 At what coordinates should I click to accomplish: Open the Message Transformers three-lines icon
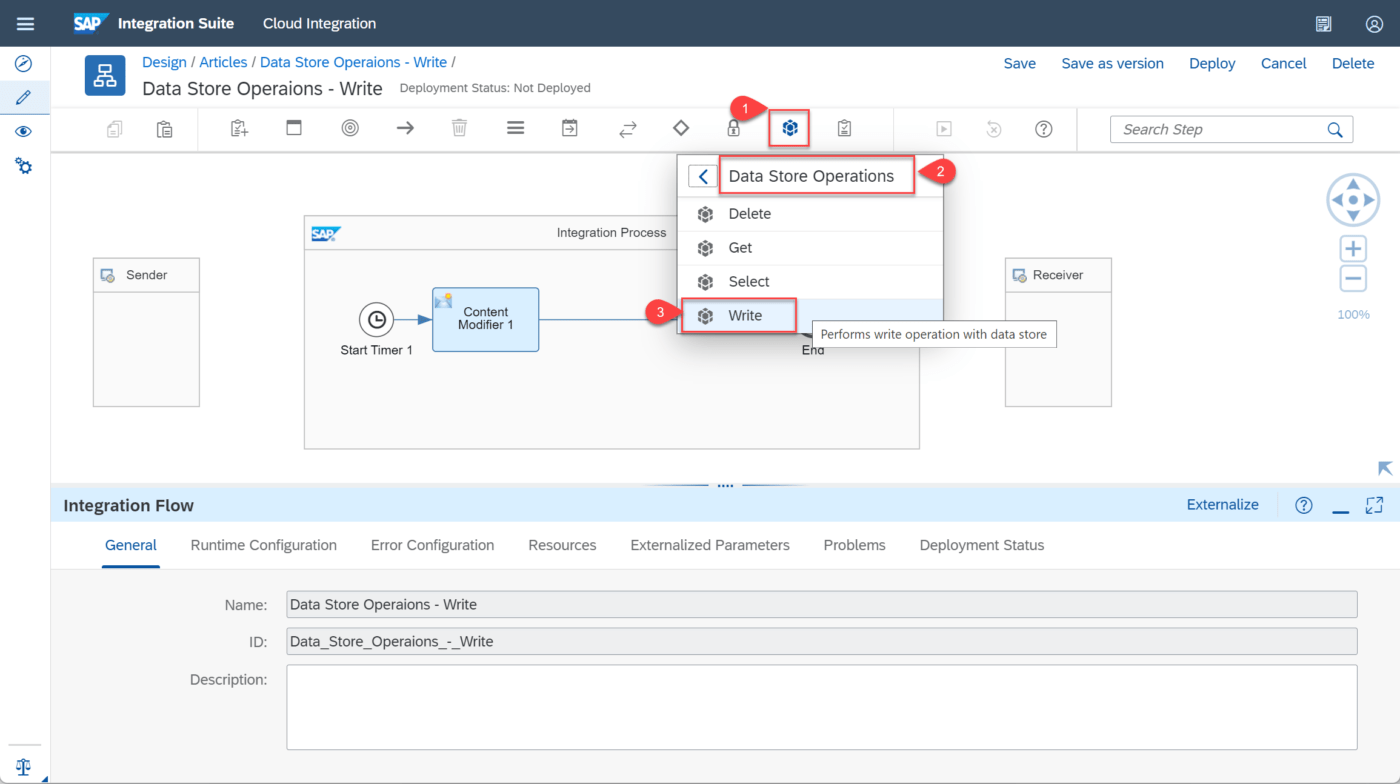(516, 128)
